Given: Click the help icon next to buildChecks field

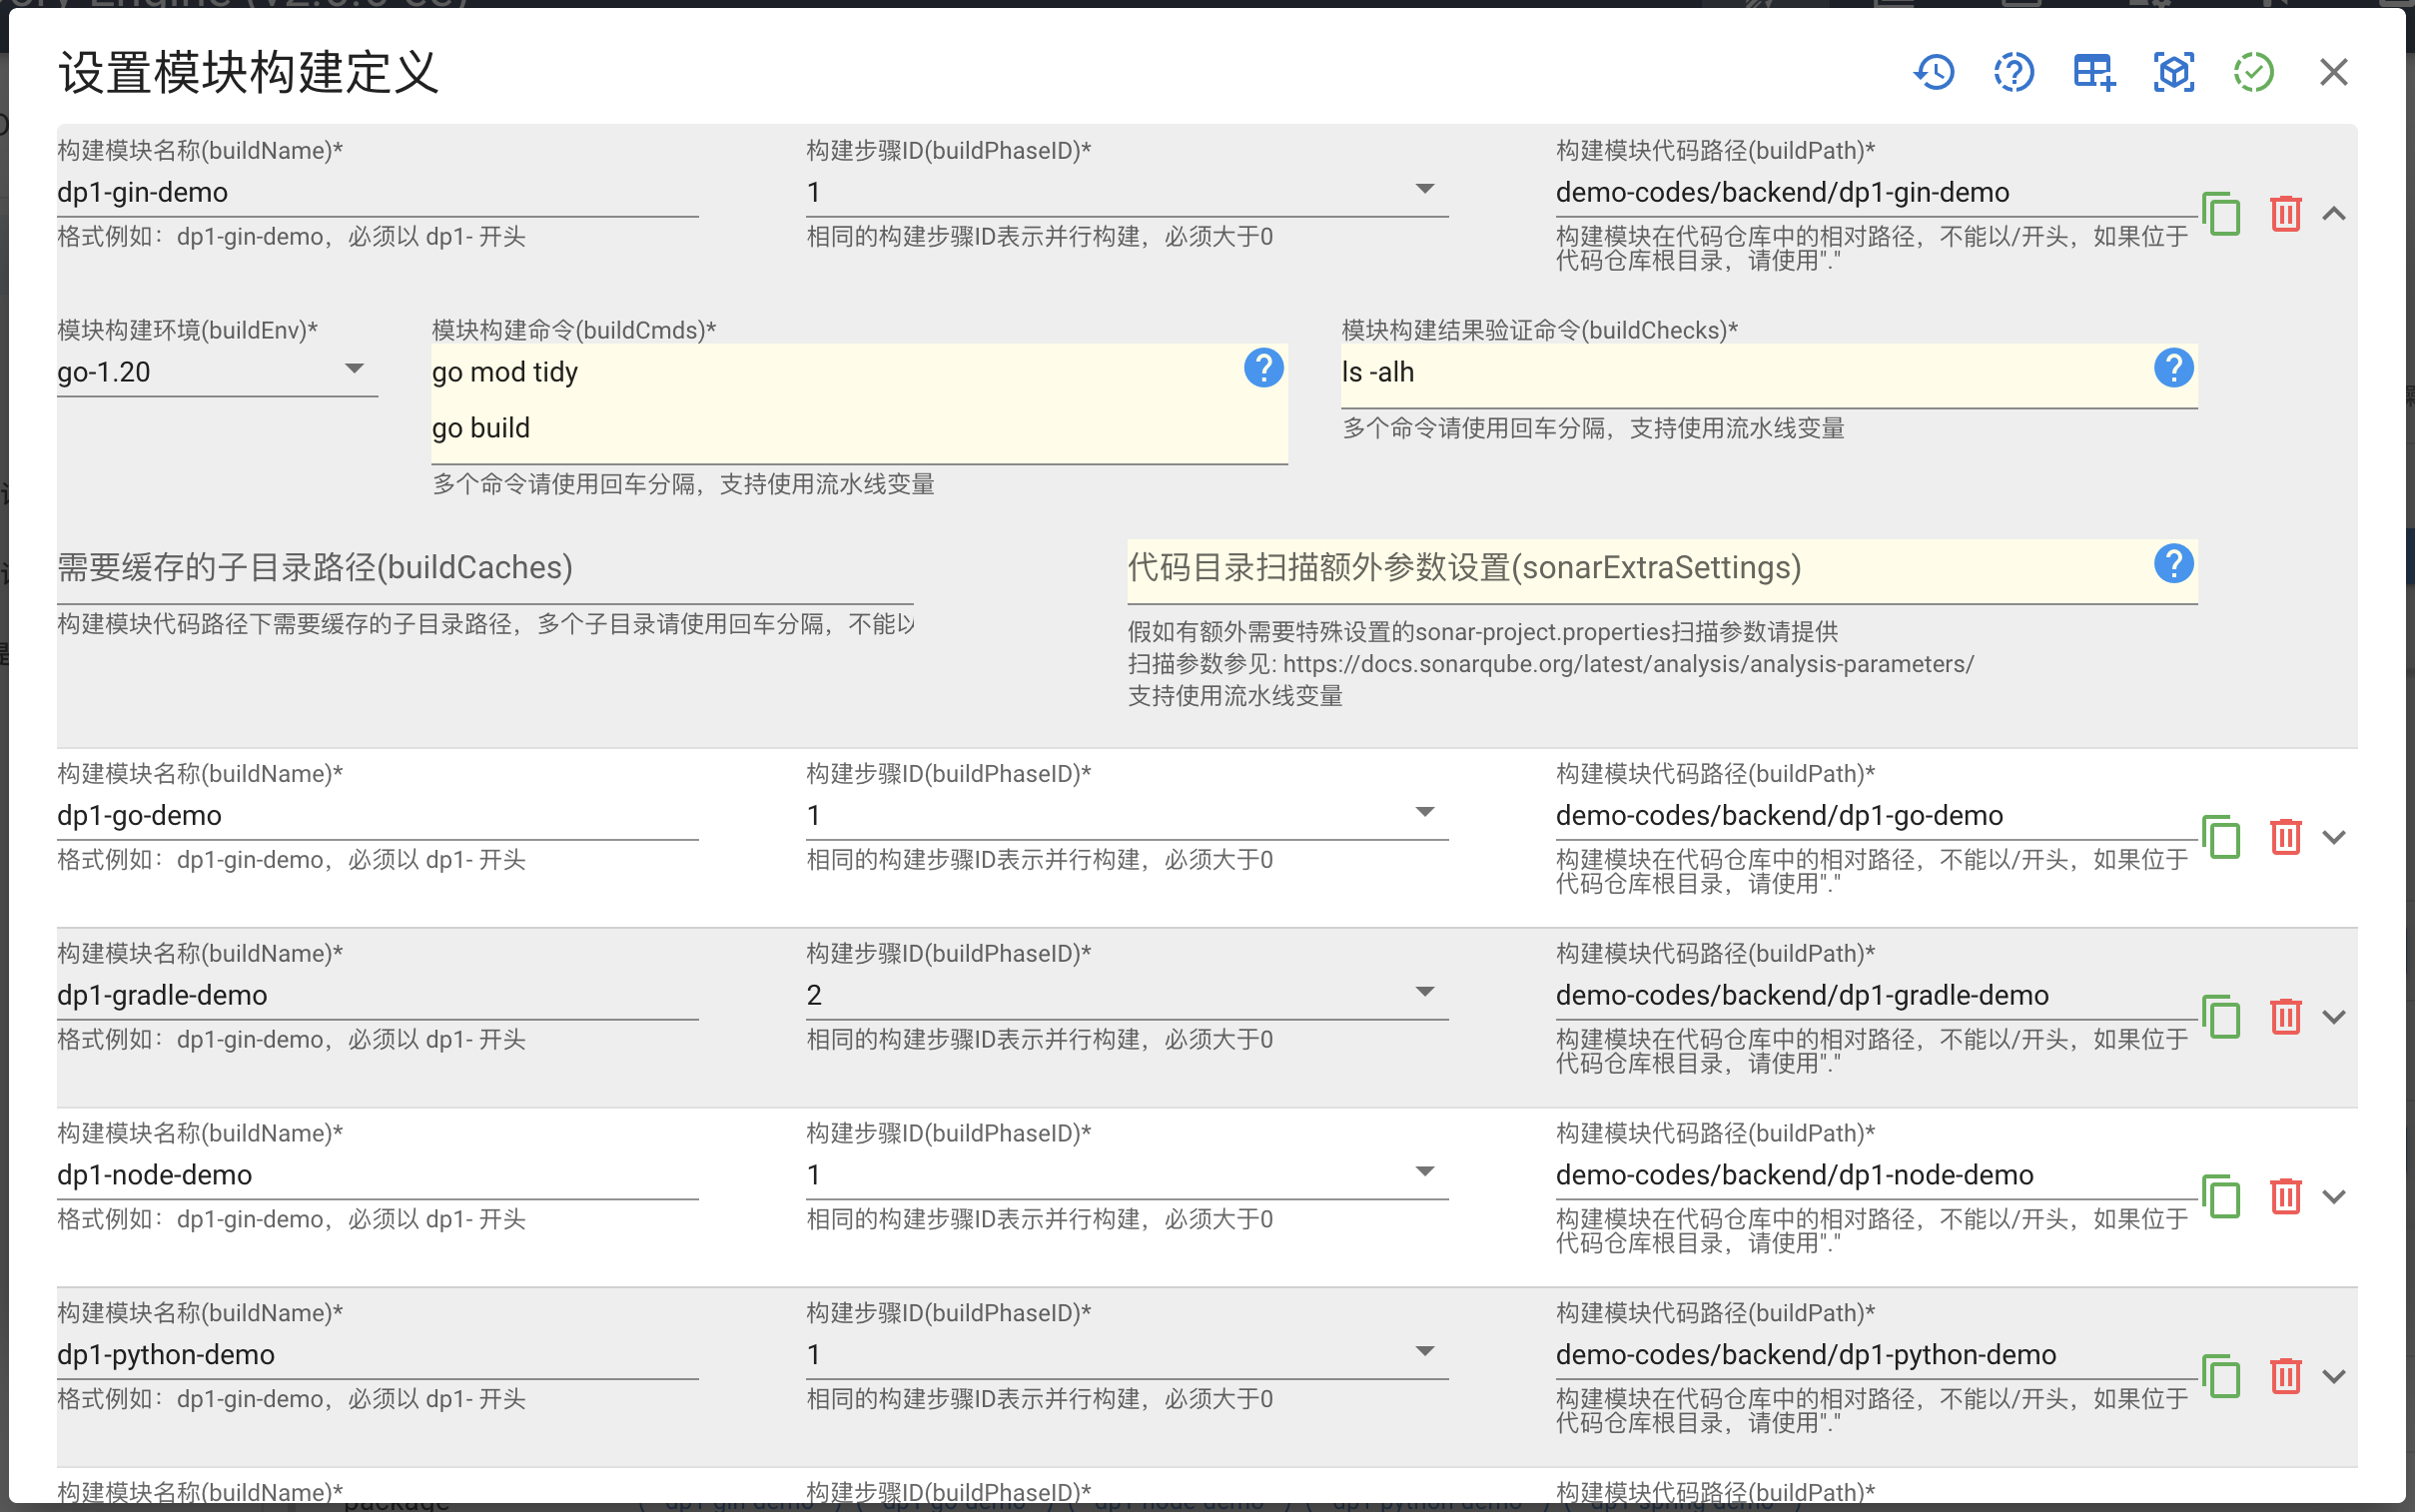Looking at the screenshot, I should [x=2175, y=369].
